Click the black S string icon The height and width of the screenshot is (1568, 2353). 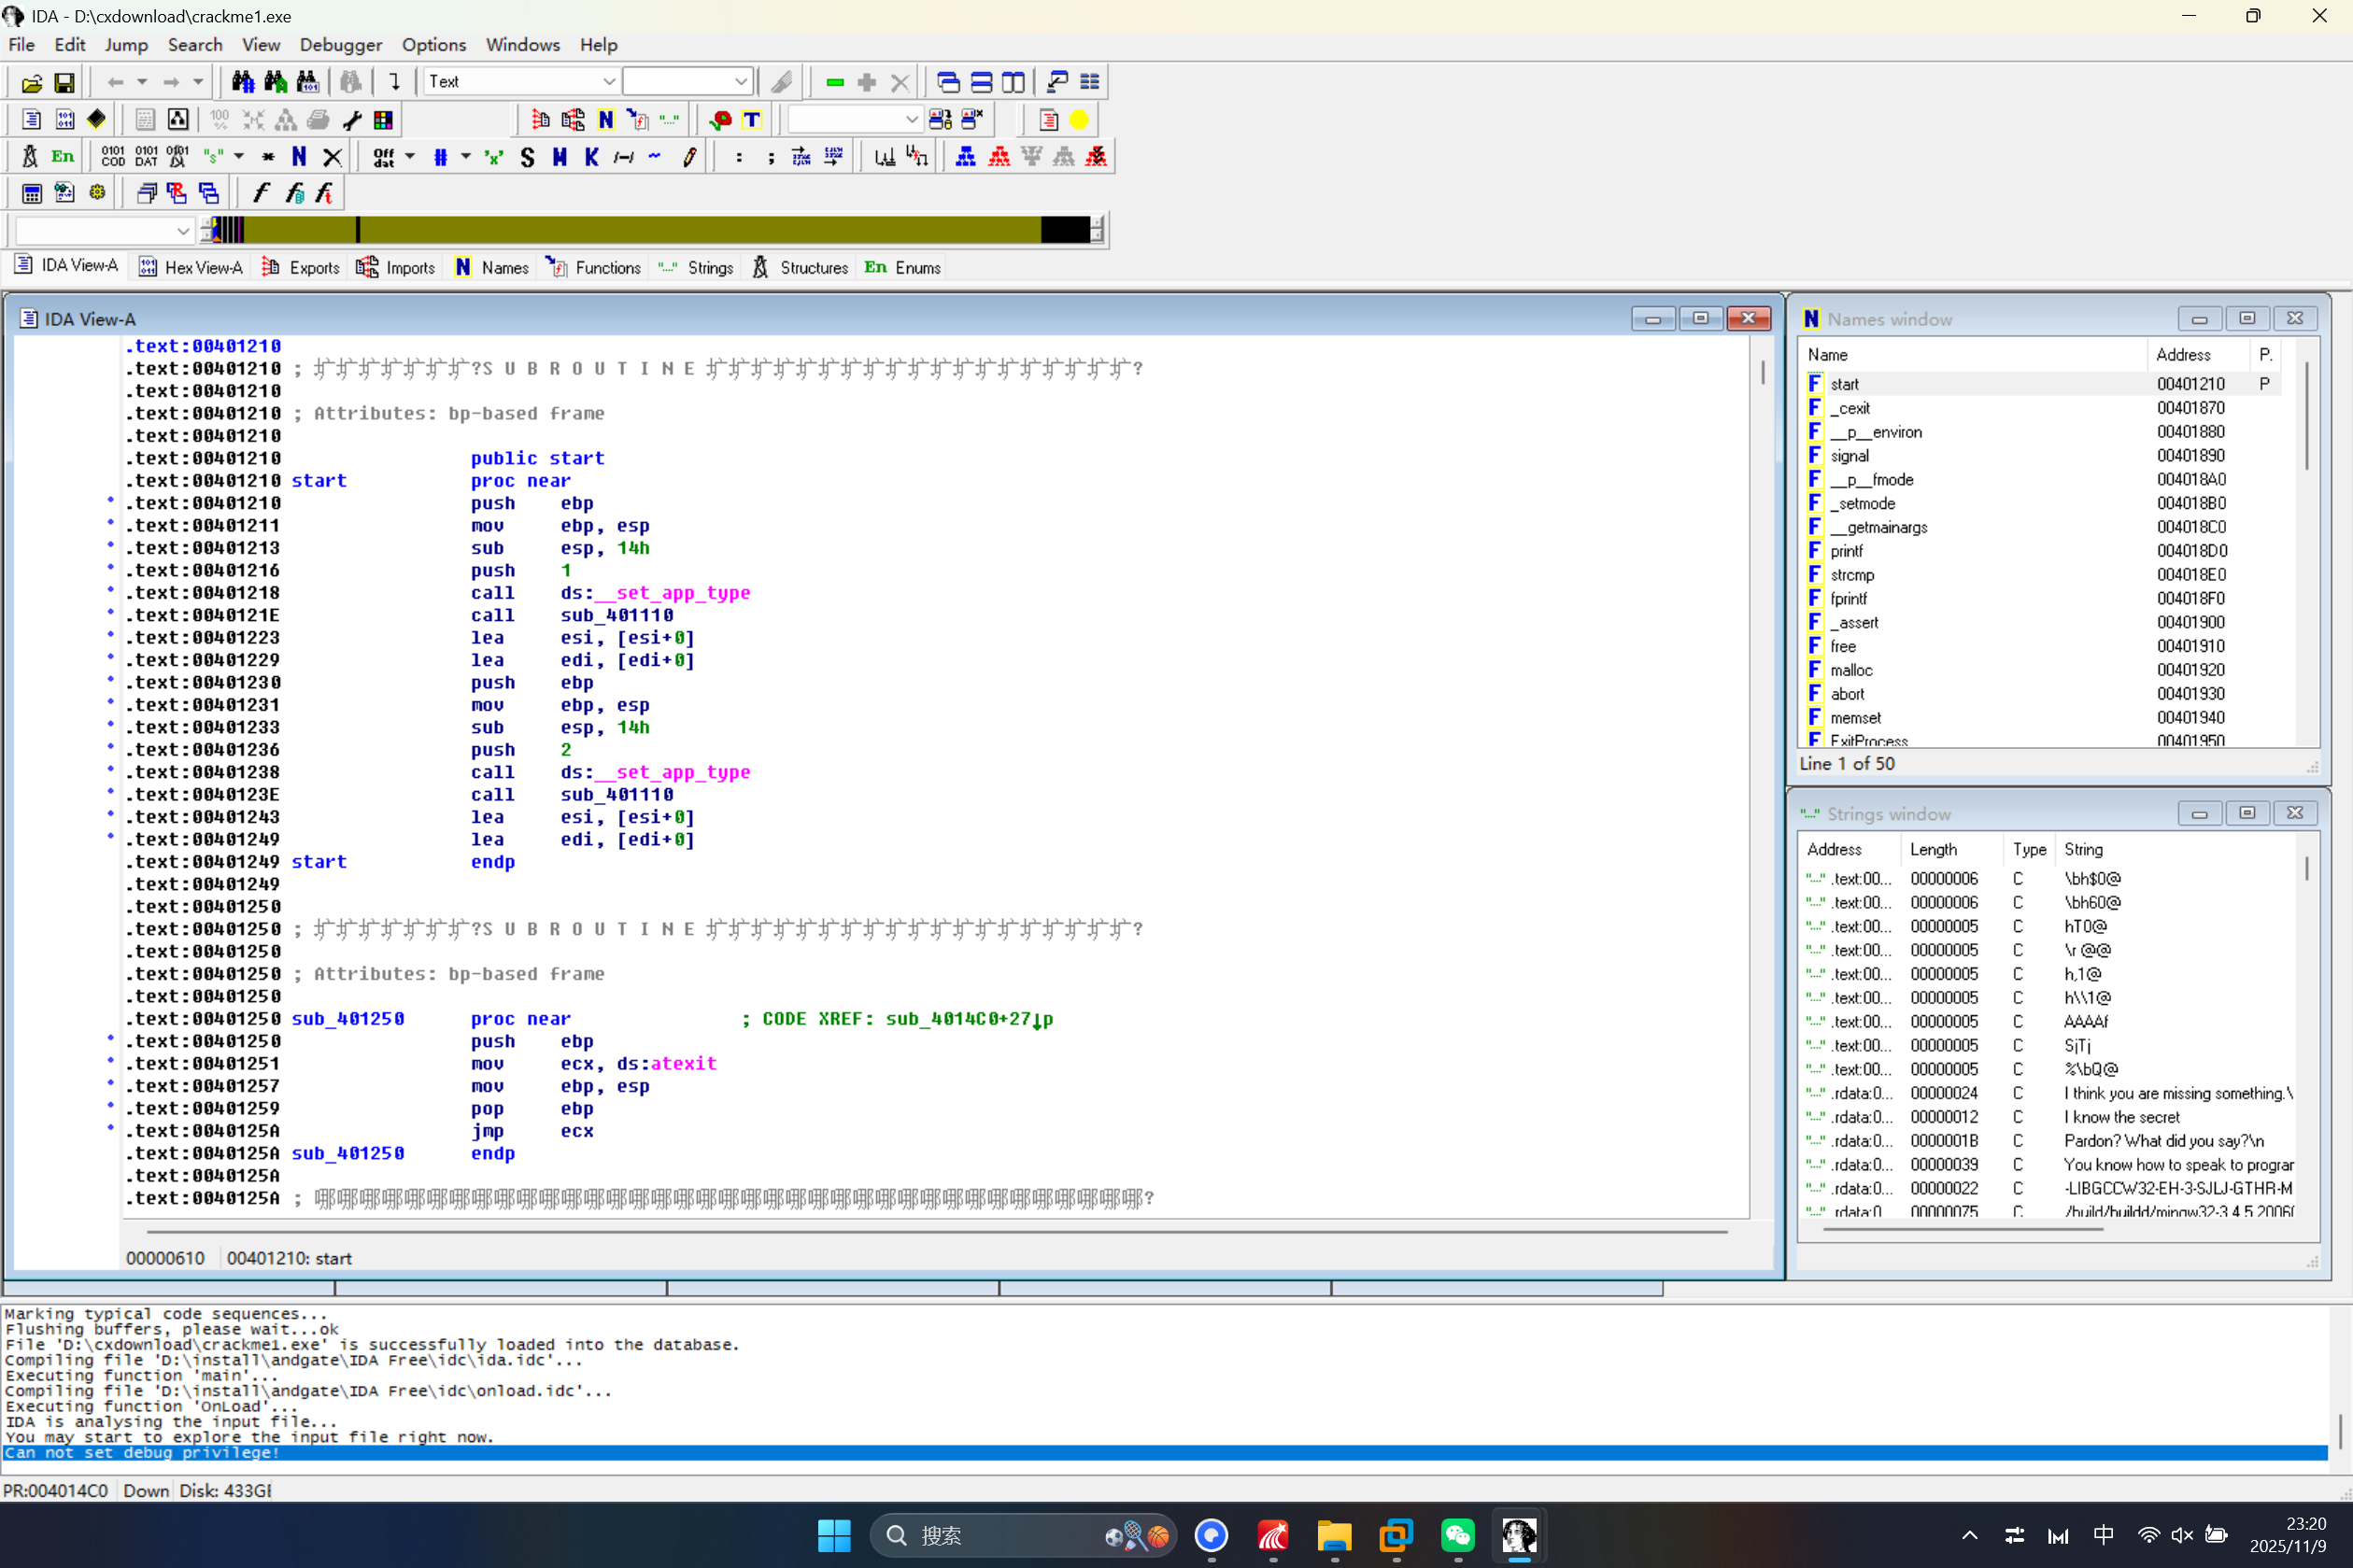point(527,157)
